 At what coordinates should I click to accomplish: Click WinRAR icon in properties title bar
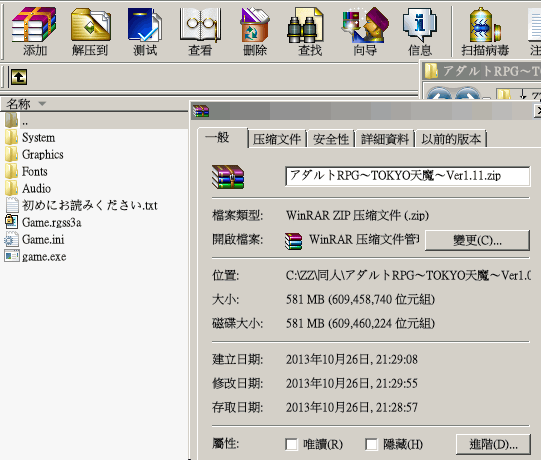click(x=201, y=111)
